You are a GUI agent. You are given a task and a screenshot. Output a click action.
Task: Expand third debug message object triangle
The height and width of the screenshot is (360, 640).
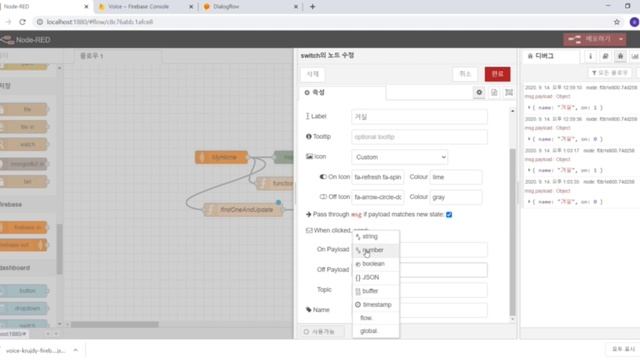coord(529,170)
